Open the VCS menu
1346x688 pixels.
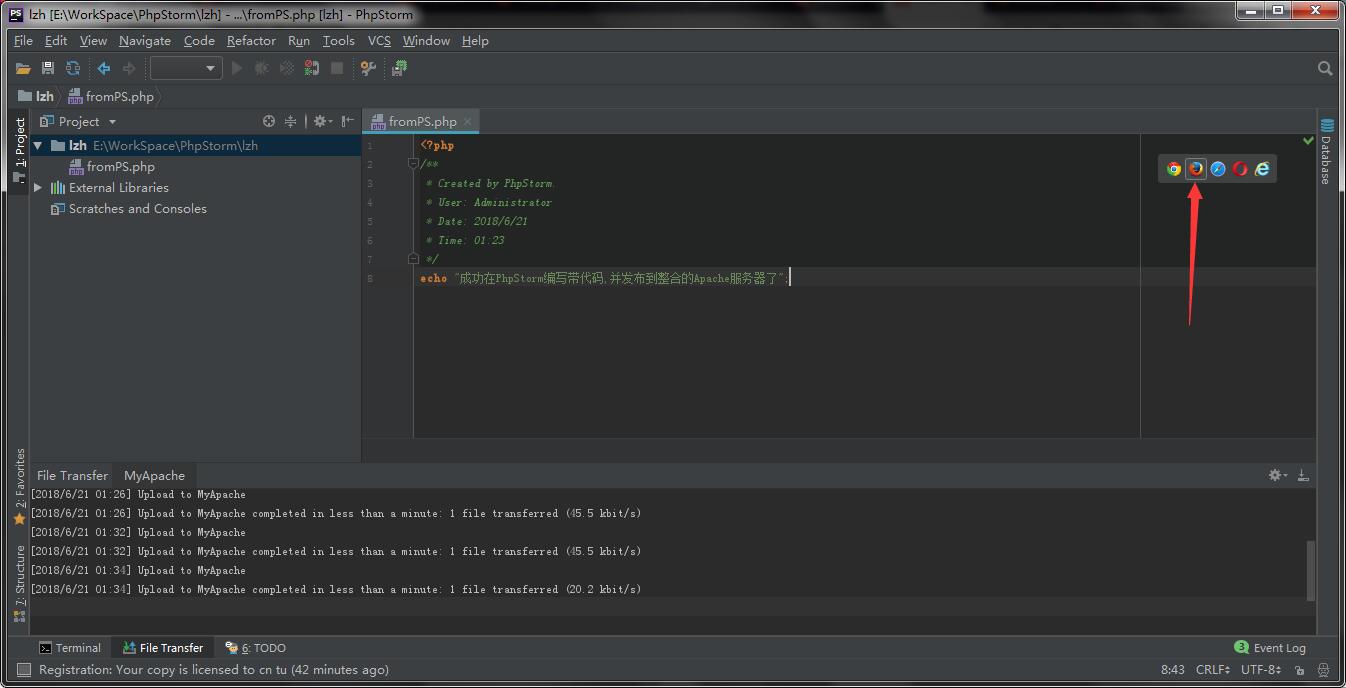379,40
